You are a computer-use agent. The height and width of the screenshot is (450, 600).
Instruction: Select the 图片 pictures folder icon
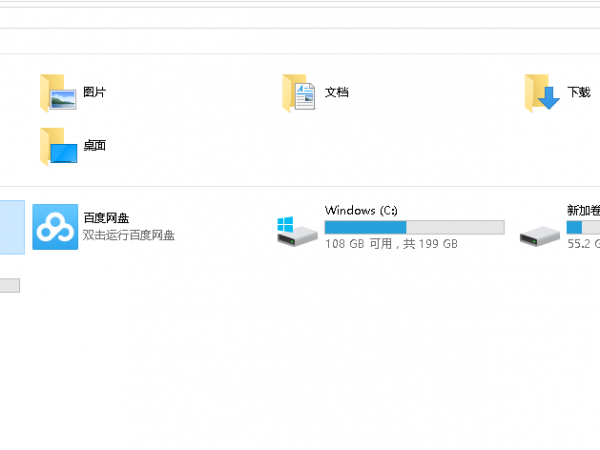[x=58, y=93]
